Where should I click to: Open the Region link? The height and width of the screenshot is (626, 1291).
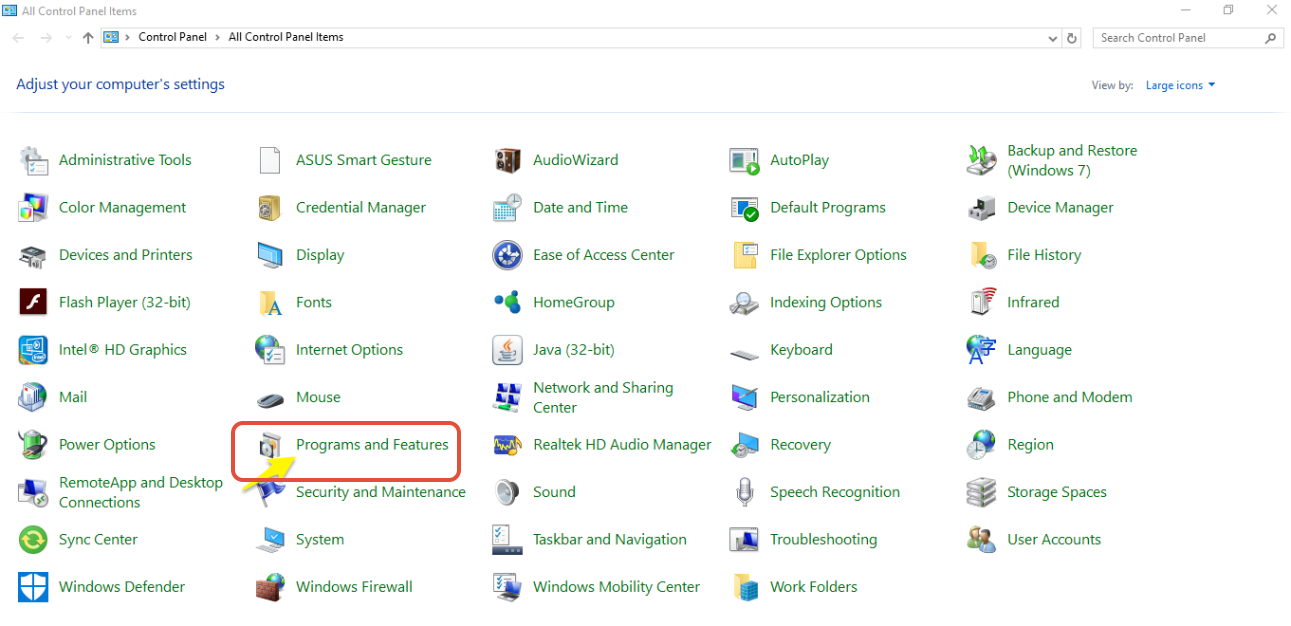click(1030, 445)
